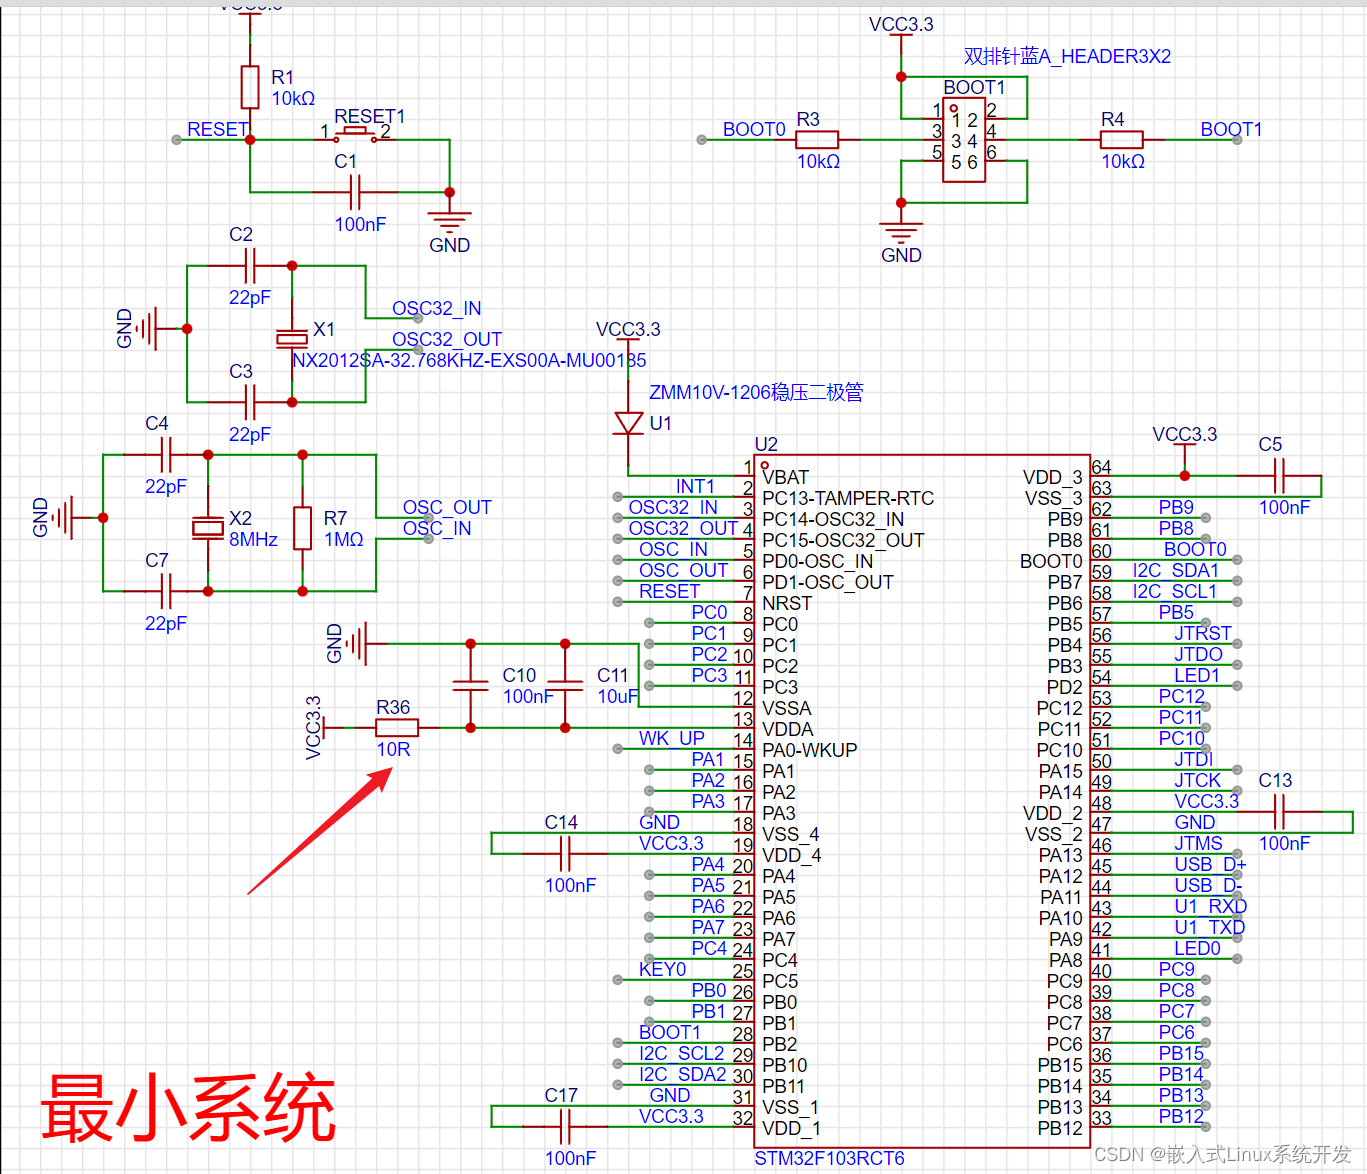The width and height of the screenshot is (1367, 1174).
Task: Select capacitor C5 100nF symbol
Action: (1279, 476)
